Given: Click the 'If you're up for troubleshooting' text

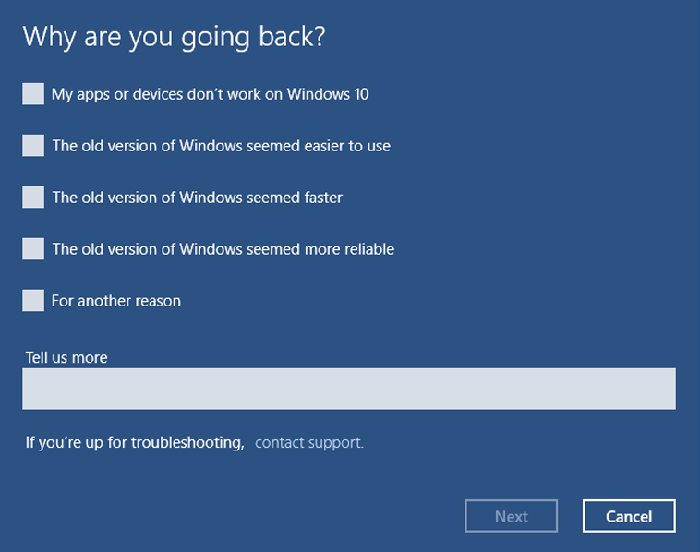Looking at the screenshot, I should 135,442.
